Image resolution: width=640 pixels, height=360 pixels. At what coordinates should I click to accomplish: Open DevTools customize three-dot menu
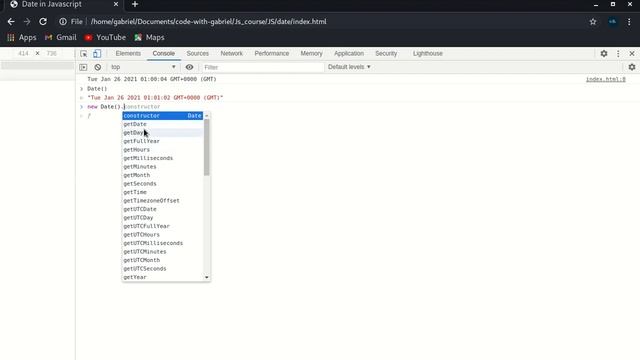[x=618, y=53]
